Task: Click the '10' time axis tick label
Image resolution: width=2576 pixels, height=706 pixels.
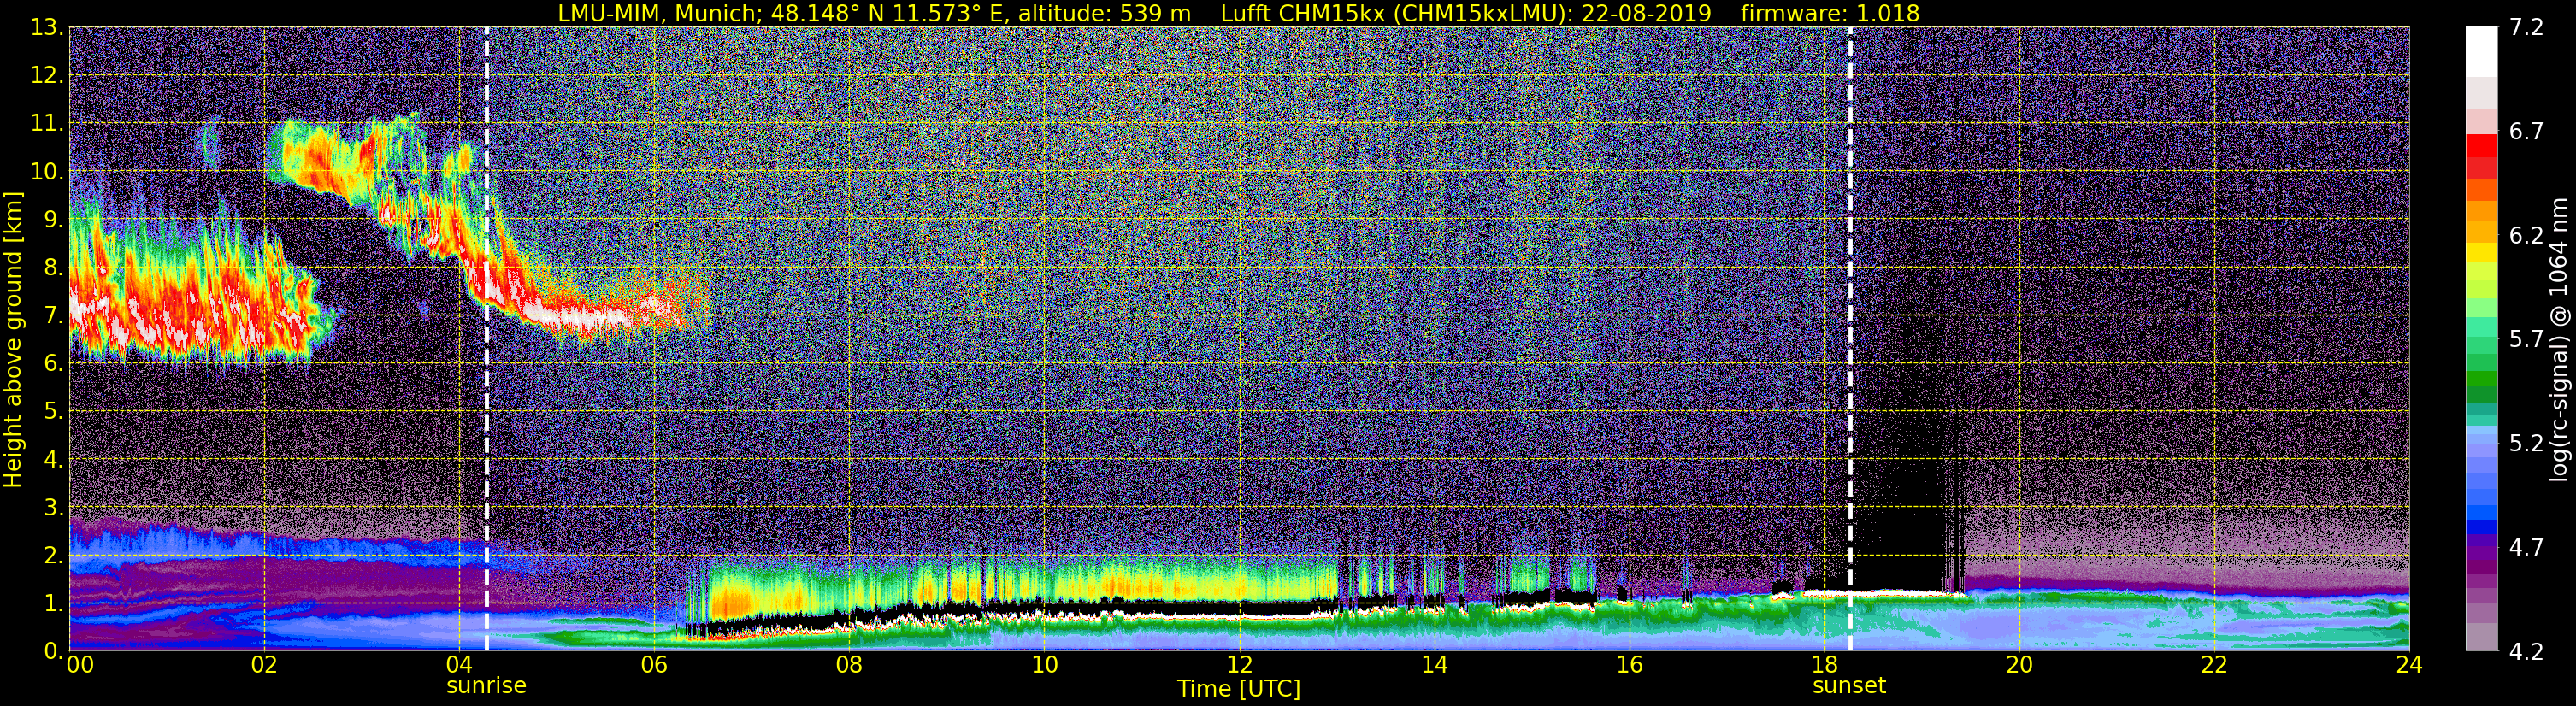Action: coord(1044,665)
